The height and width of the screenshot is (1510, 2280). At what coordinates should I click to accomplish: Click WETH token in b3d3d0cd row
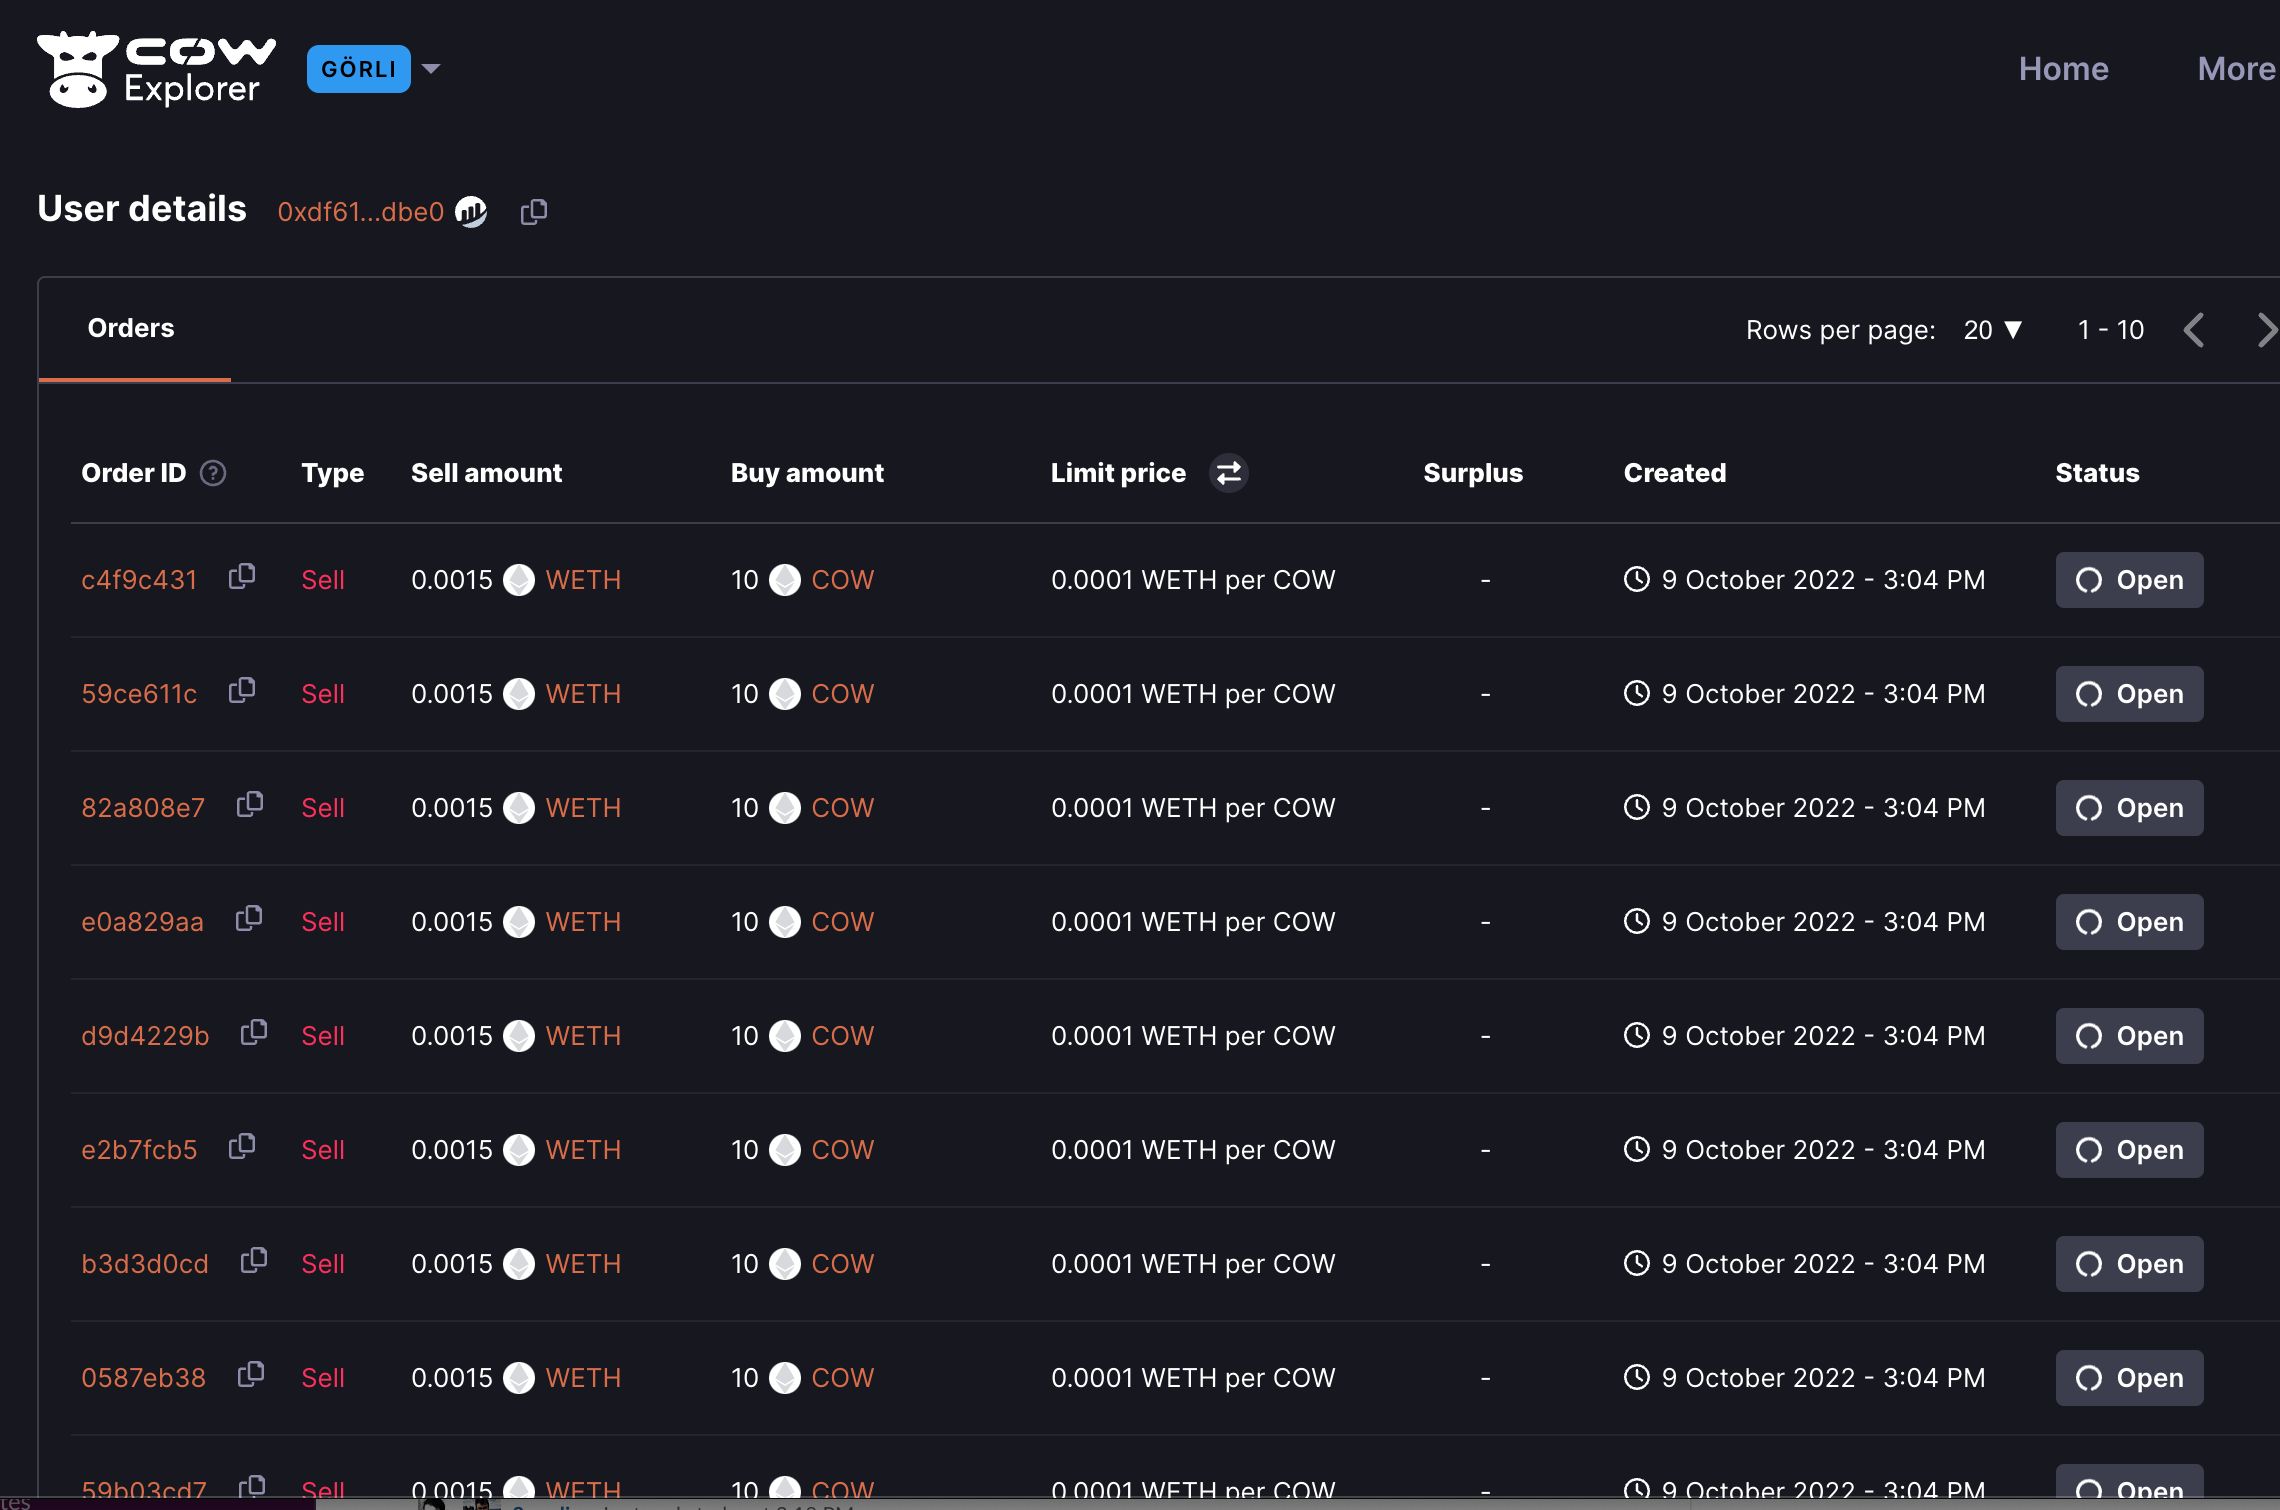[x=583, y=1264]
